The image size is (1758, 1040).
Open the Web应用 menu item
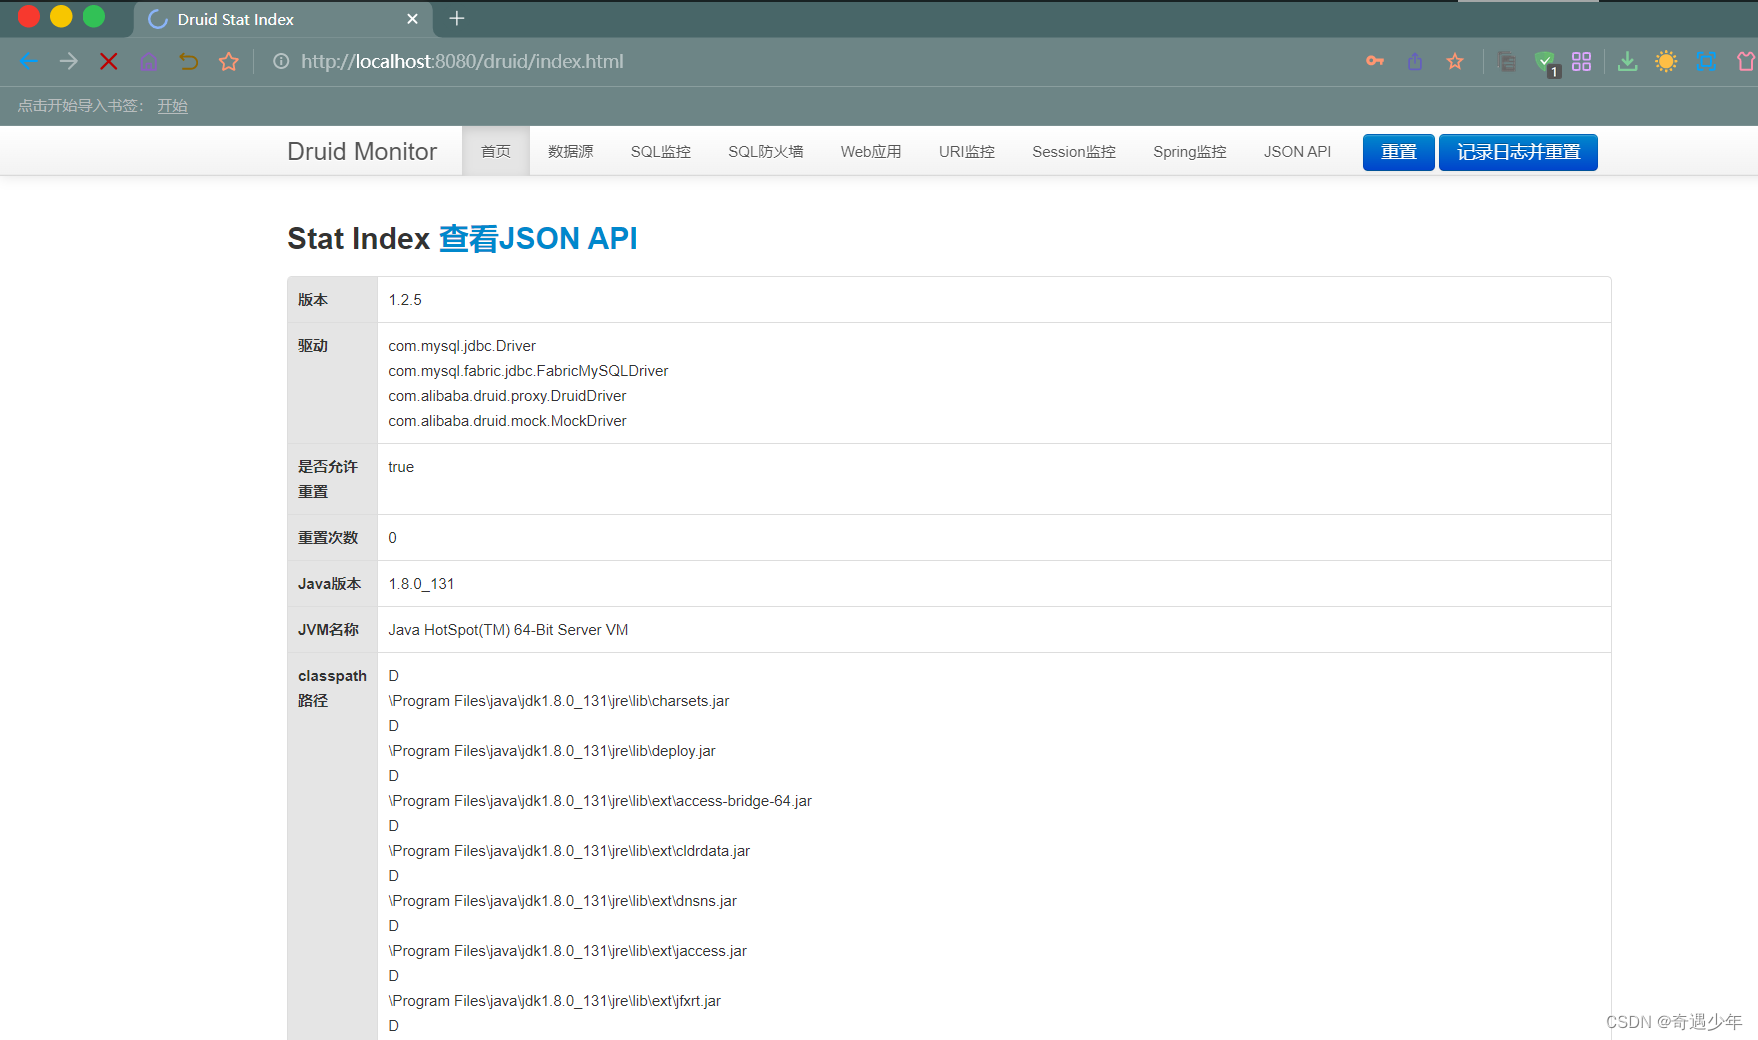pos(871,151)
